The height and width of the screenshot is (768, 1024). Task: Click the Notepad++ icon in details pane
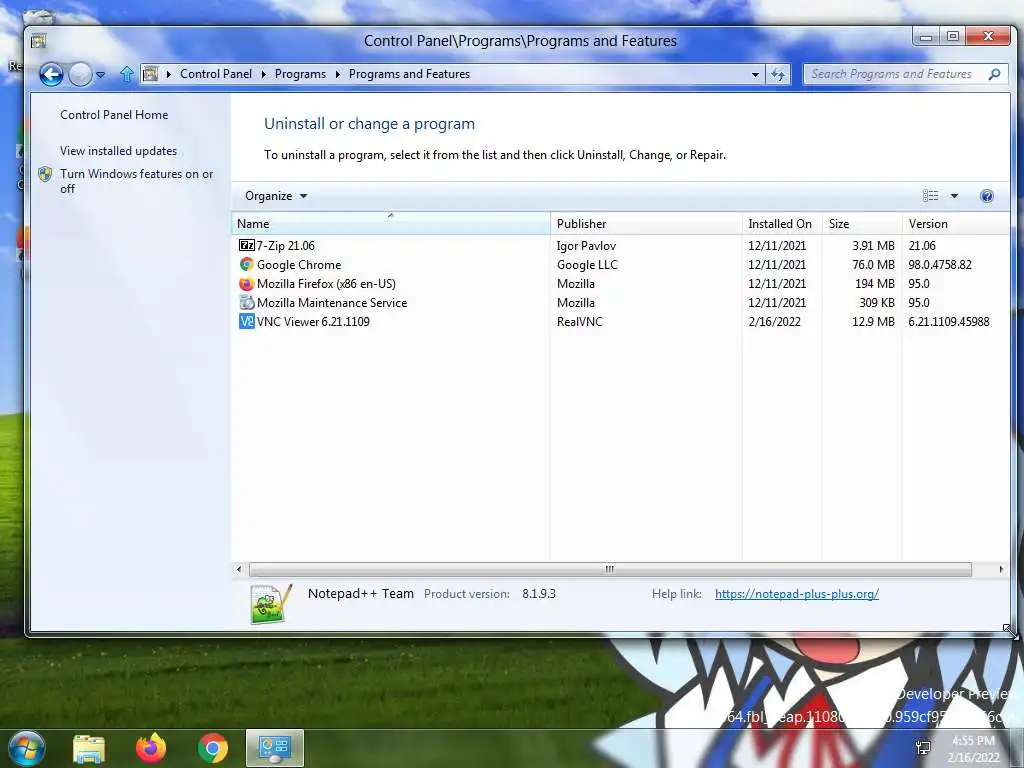click(x=270, y=603)
